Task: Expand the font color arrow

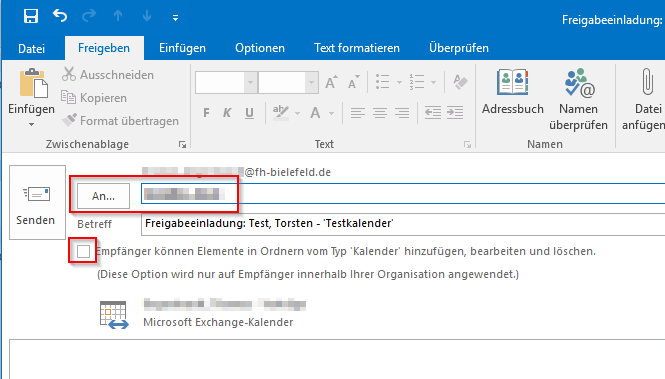Action: click(331, 113)
